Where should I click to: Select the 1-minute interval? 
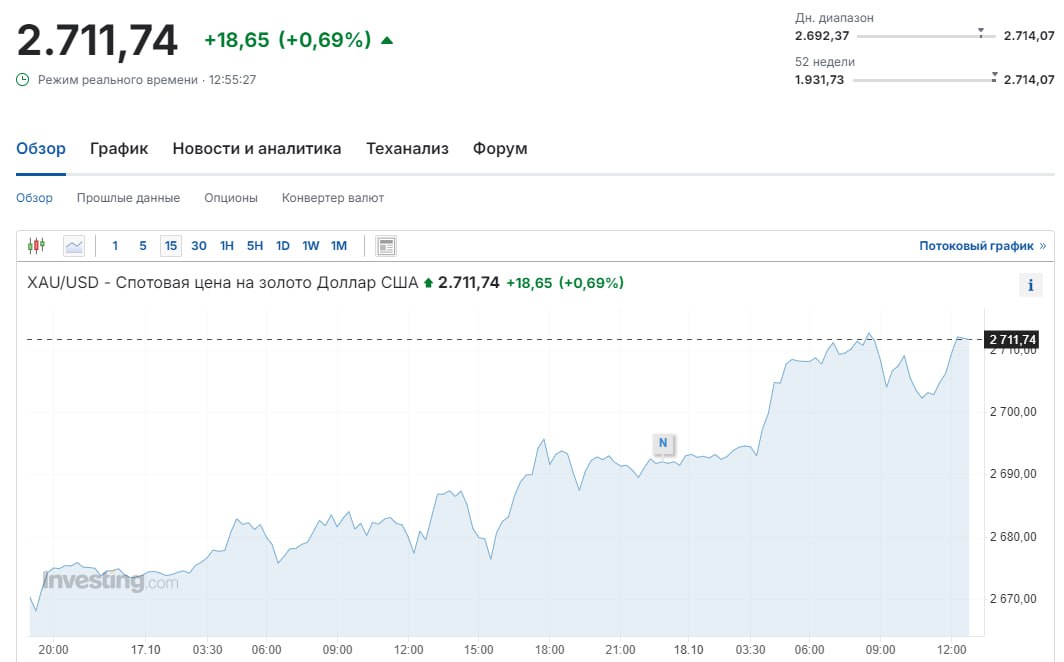pos(115,246)
